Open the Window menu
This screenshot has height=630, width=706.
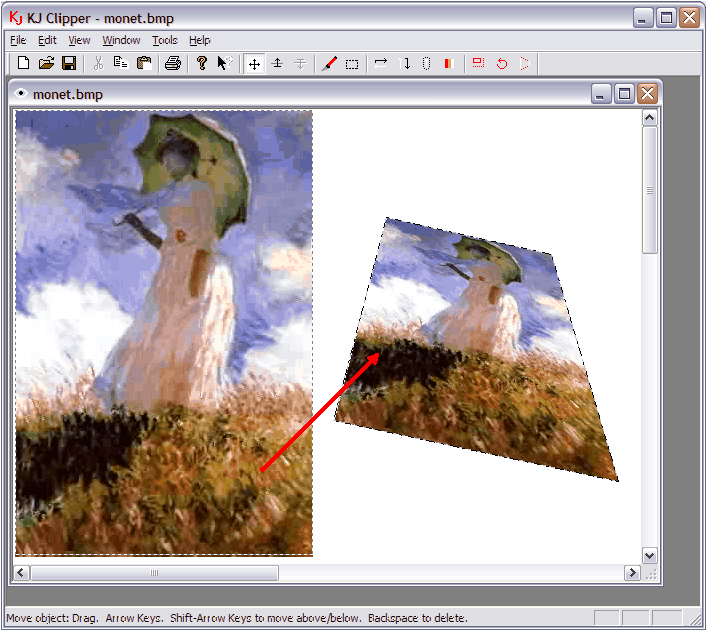pyautogui.click(x=122, y=41)
